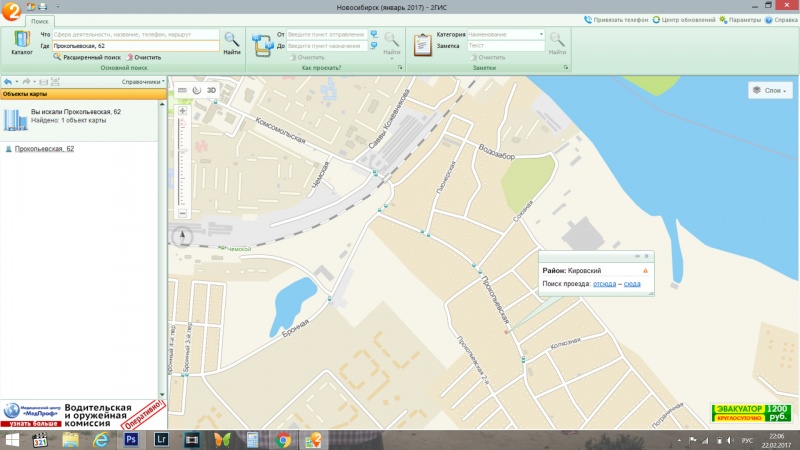Open the dropdown under the route Найти button

pos(392,59)
